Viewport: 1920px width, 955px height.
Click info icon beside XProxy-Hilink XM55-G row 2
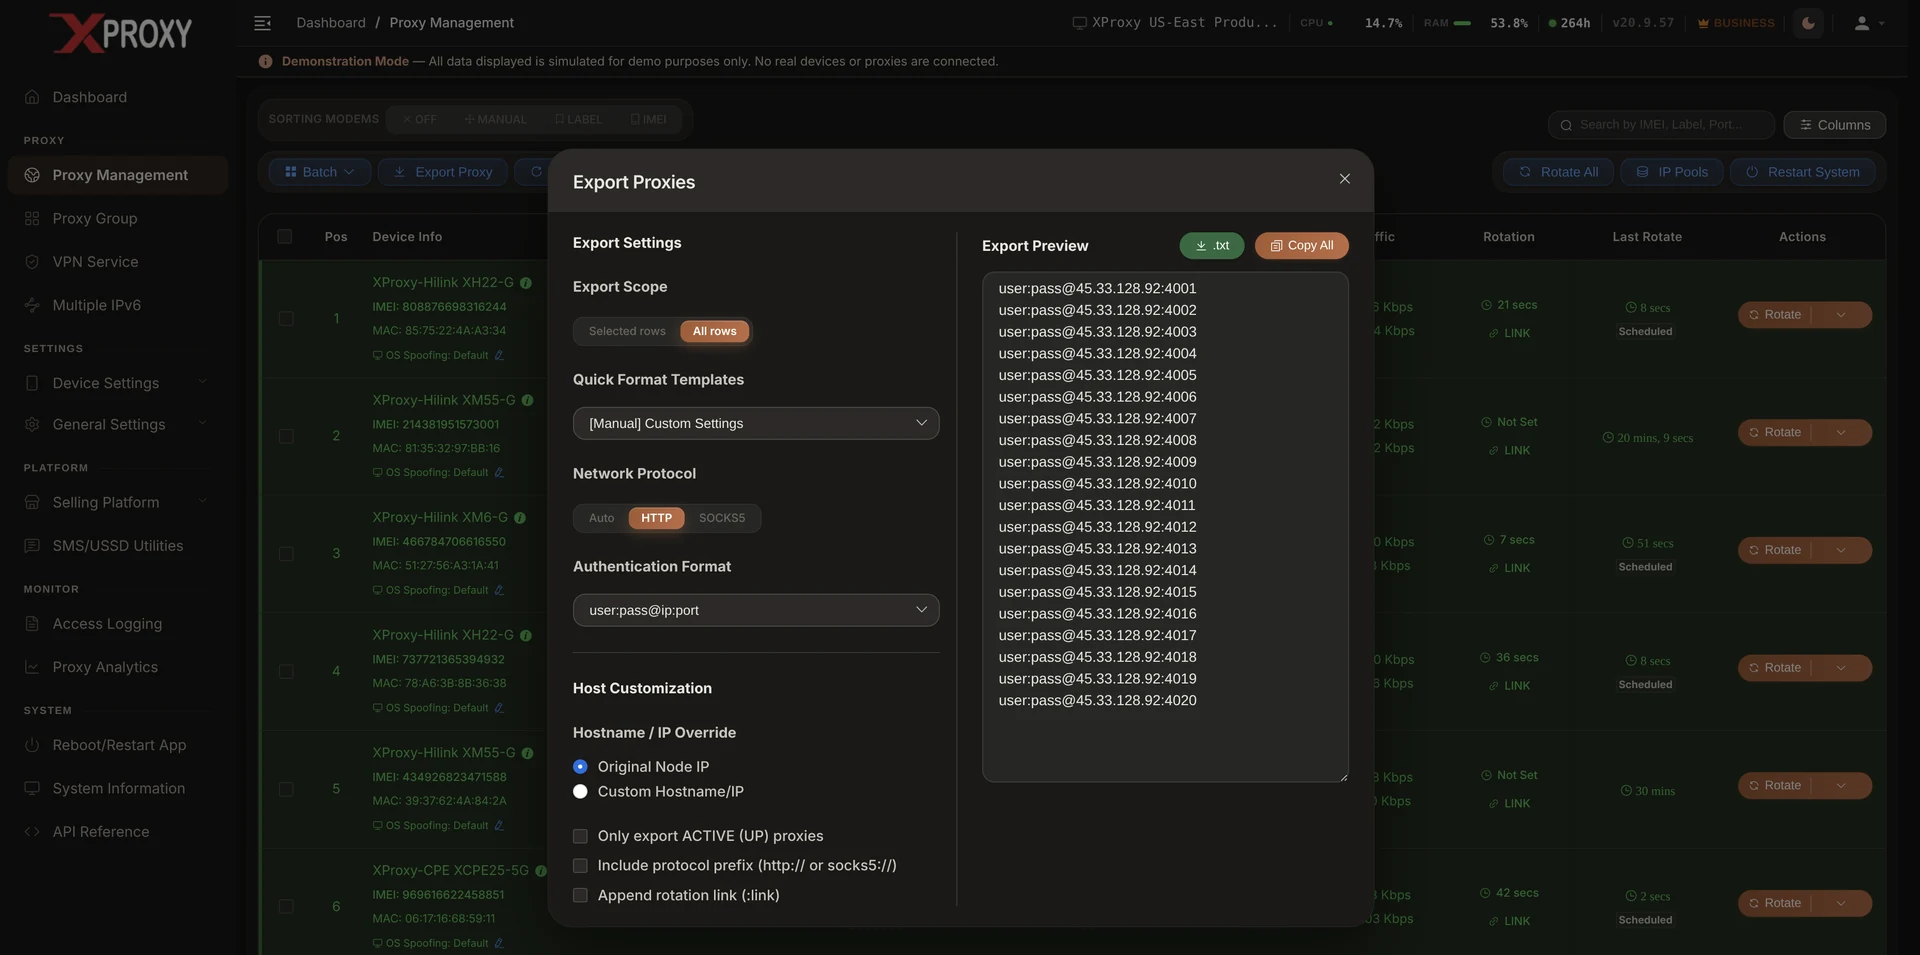pos(527,400)
